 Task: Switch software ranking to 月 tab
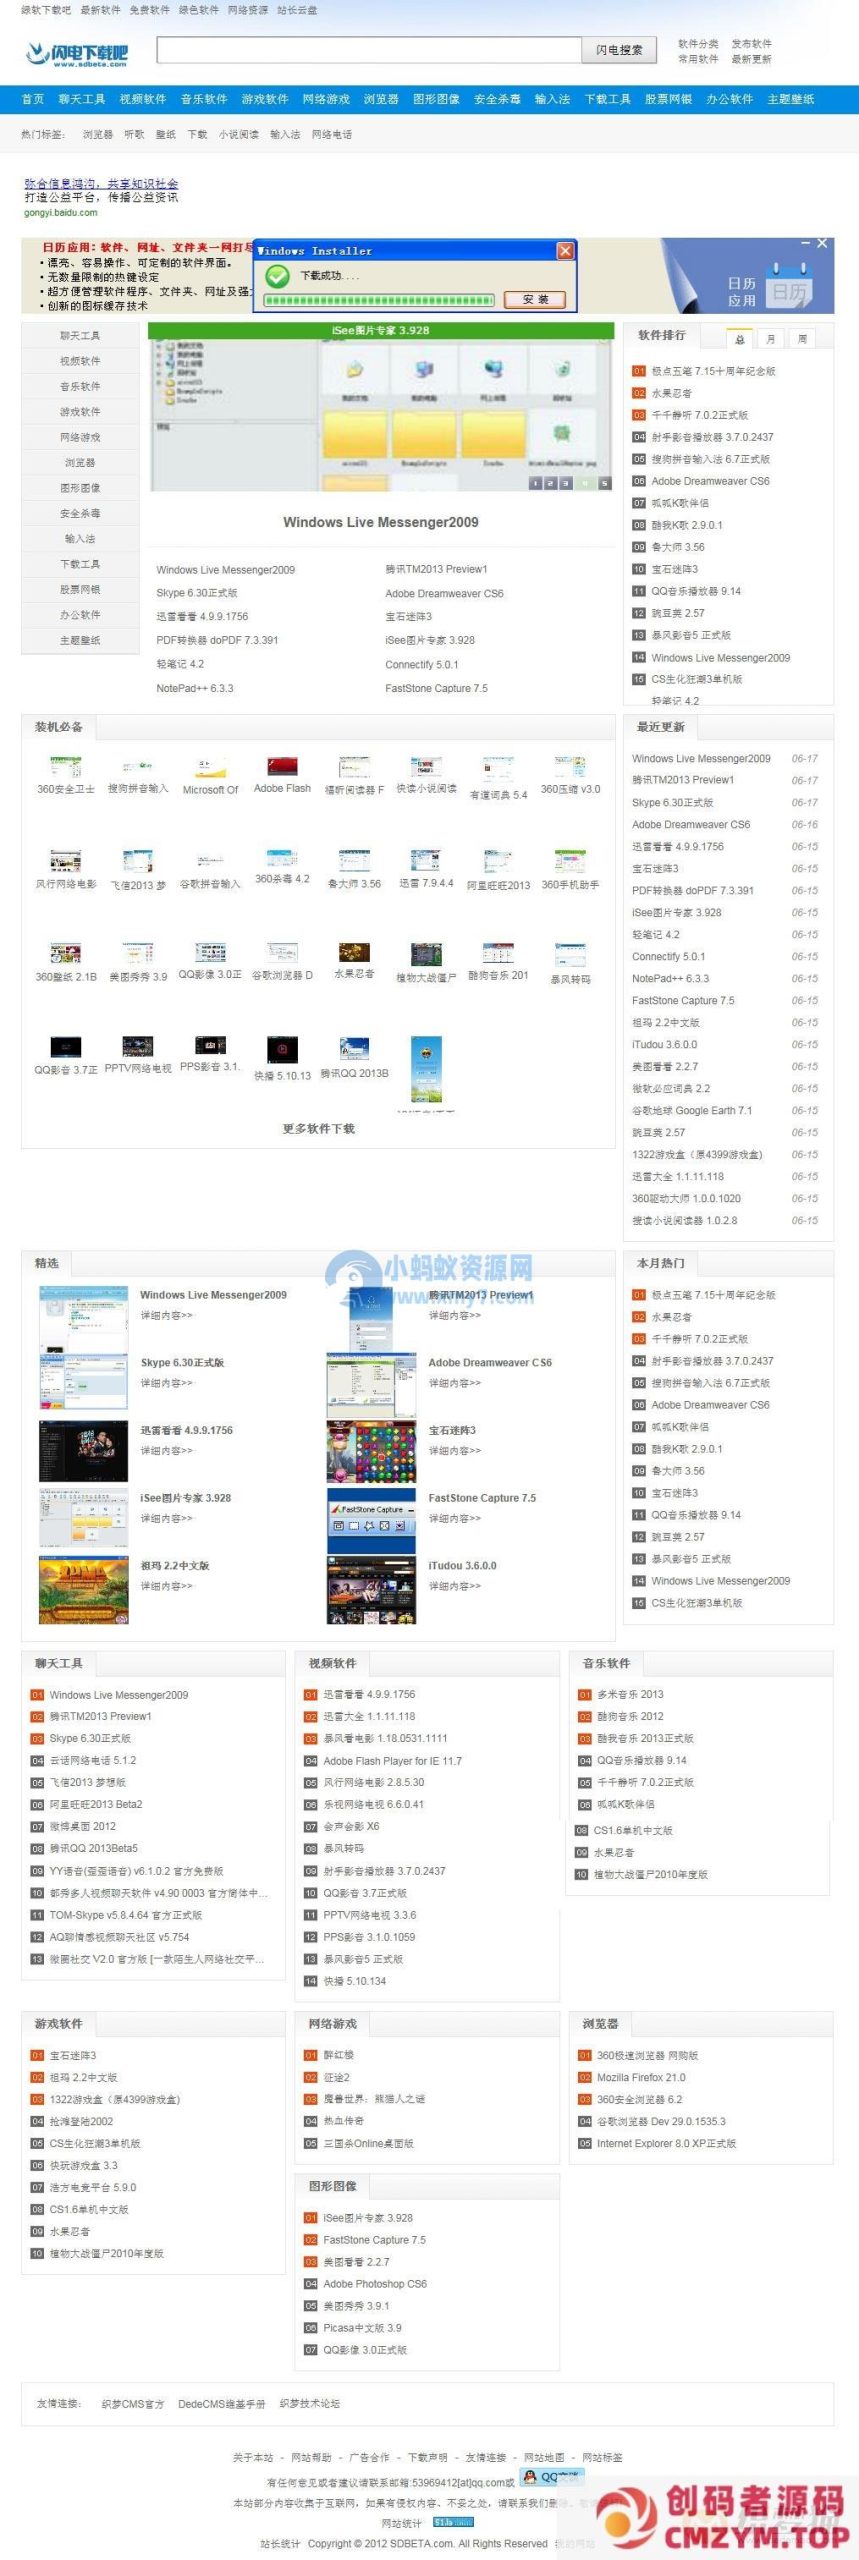pos(770,339)
